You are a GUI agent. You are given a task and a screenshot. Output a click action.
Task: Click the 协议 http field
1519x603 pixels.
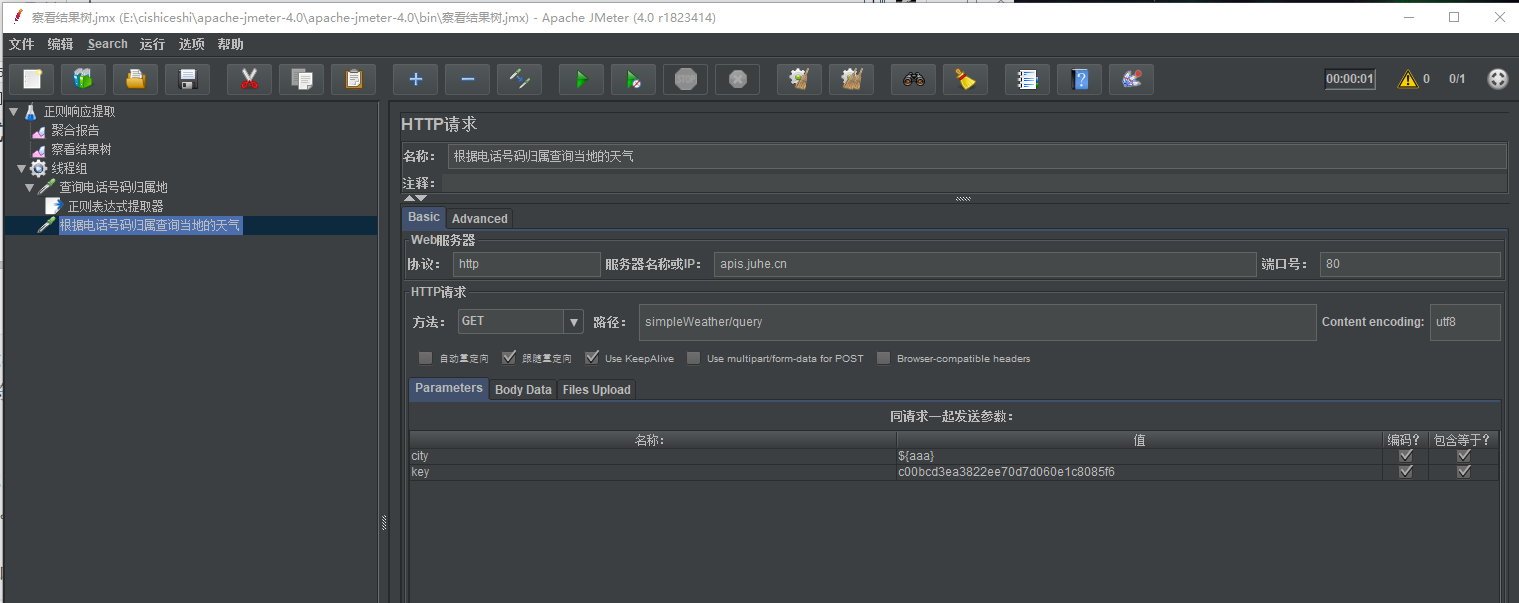pyautogui.click(x=526, y=264)
